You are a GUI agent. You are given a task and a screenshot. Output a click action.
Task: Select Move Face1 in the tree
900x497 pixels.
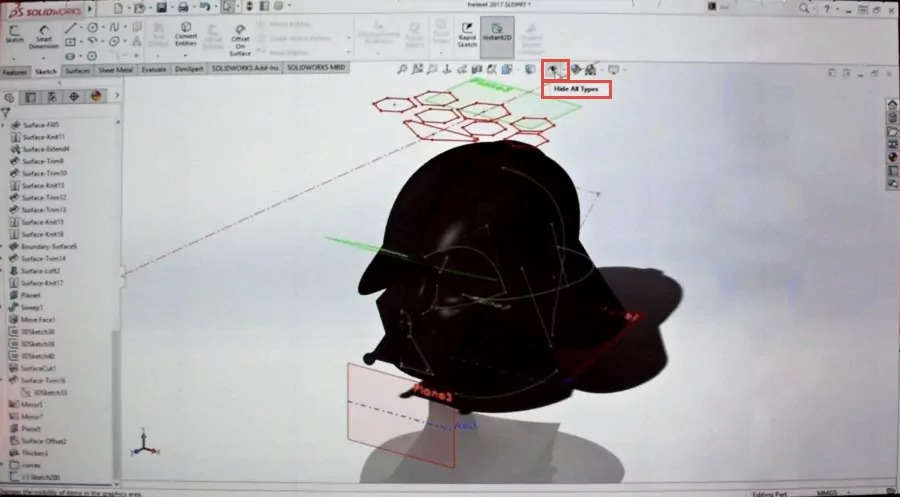coord(32,320)
